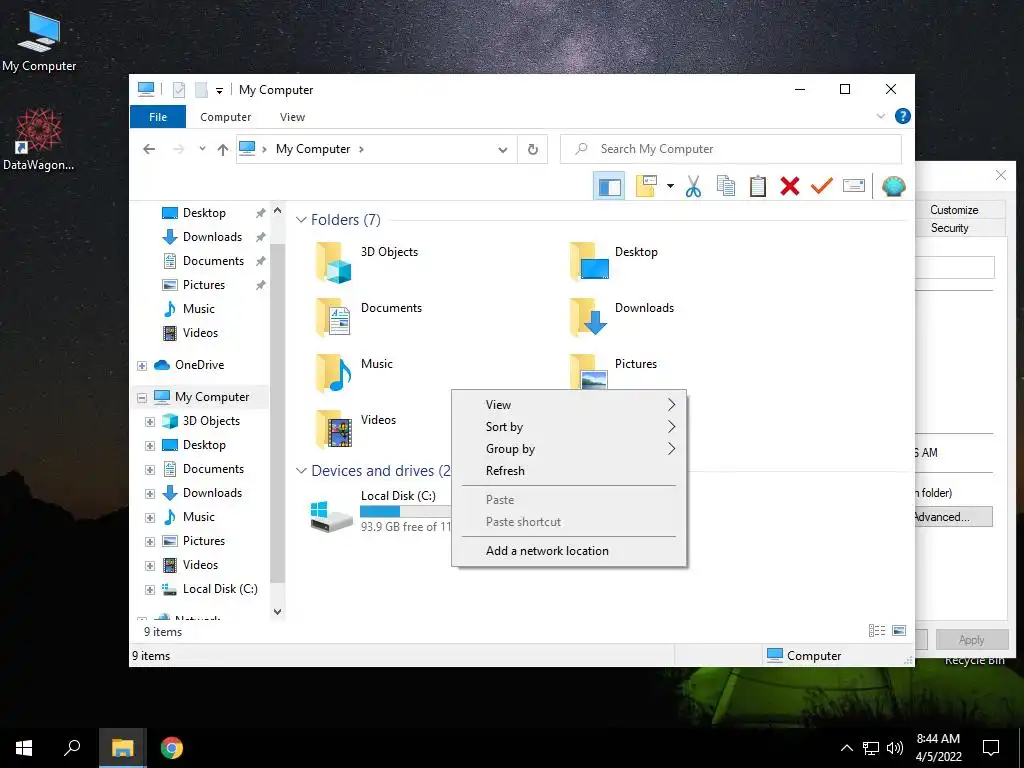This screenshot has width=1024, height=768.
Task: Open Quick Access Toolbar customize dropdown
Action: coord(219,91)
